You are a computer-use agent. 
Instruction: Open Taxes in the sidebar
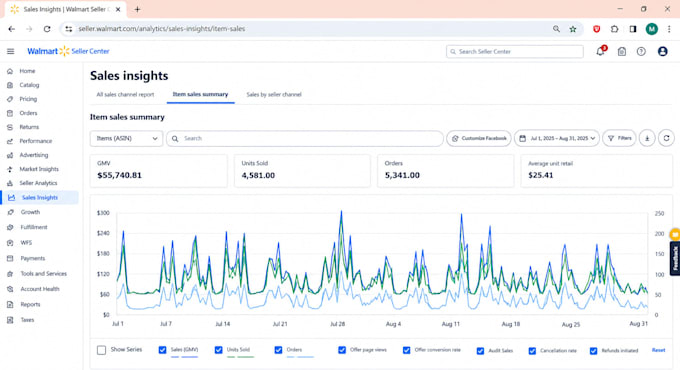tap(27, 320)
